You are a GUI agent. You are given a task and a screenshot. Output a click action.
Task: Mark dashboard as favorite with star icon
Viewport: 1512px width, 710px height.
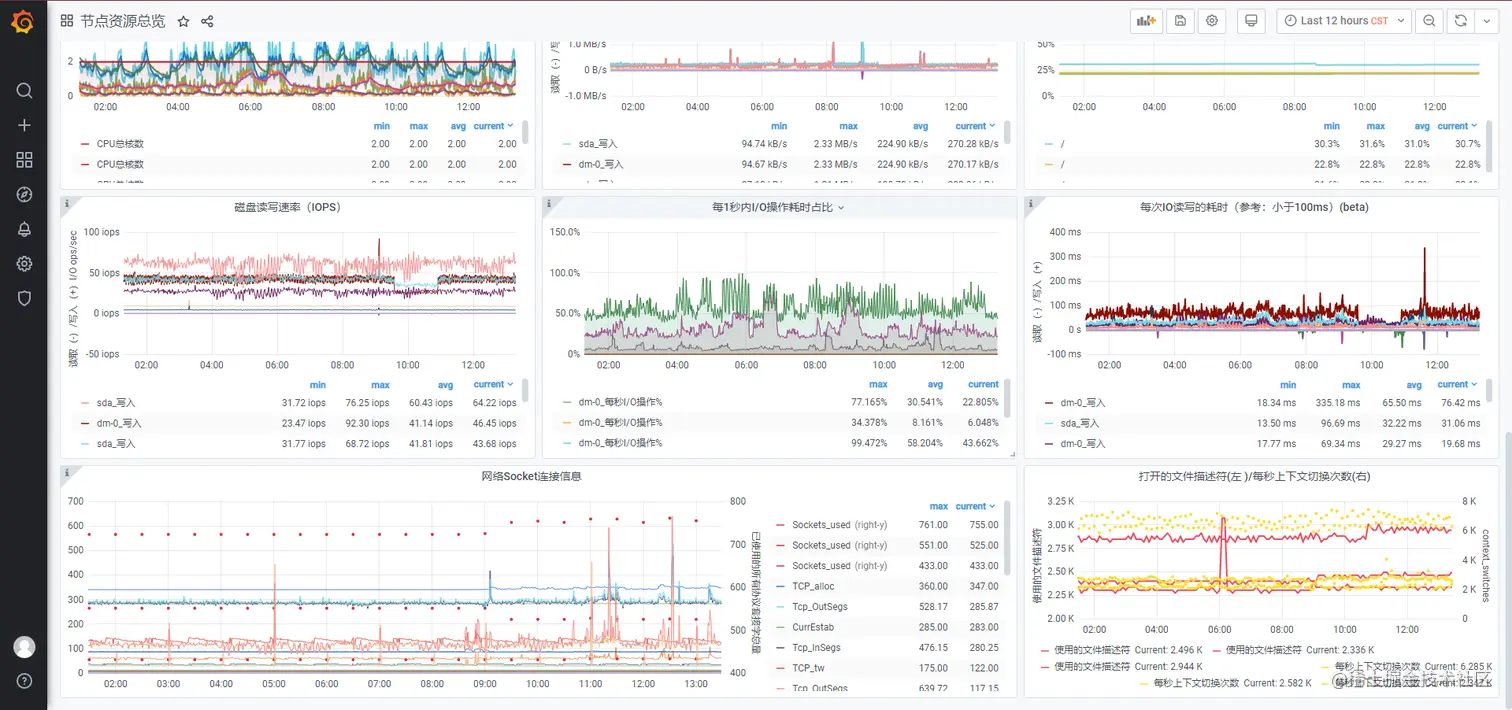click(x=183, y=21)
